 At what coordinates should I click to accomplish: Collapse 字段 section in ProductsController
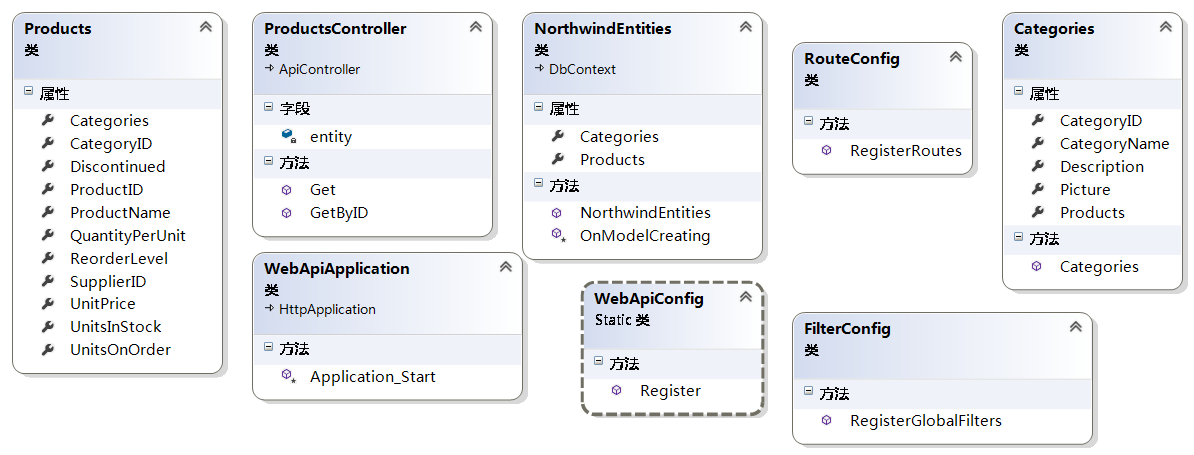point(268,107)
